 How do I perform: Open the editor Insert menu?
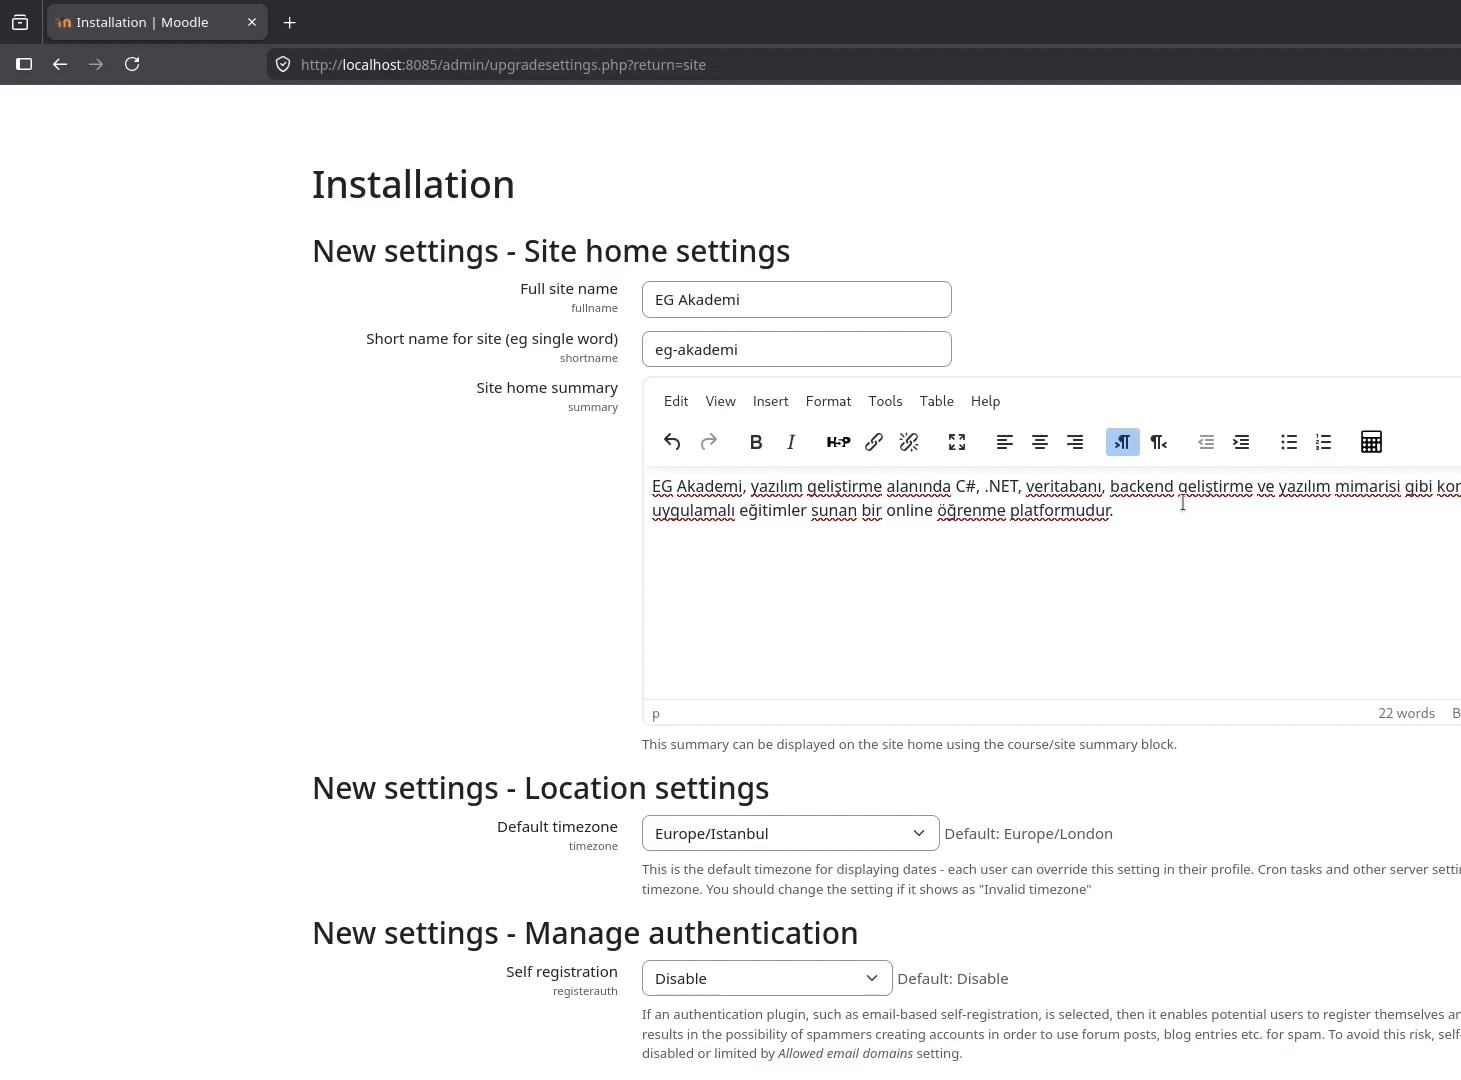[x=770, y=401]
